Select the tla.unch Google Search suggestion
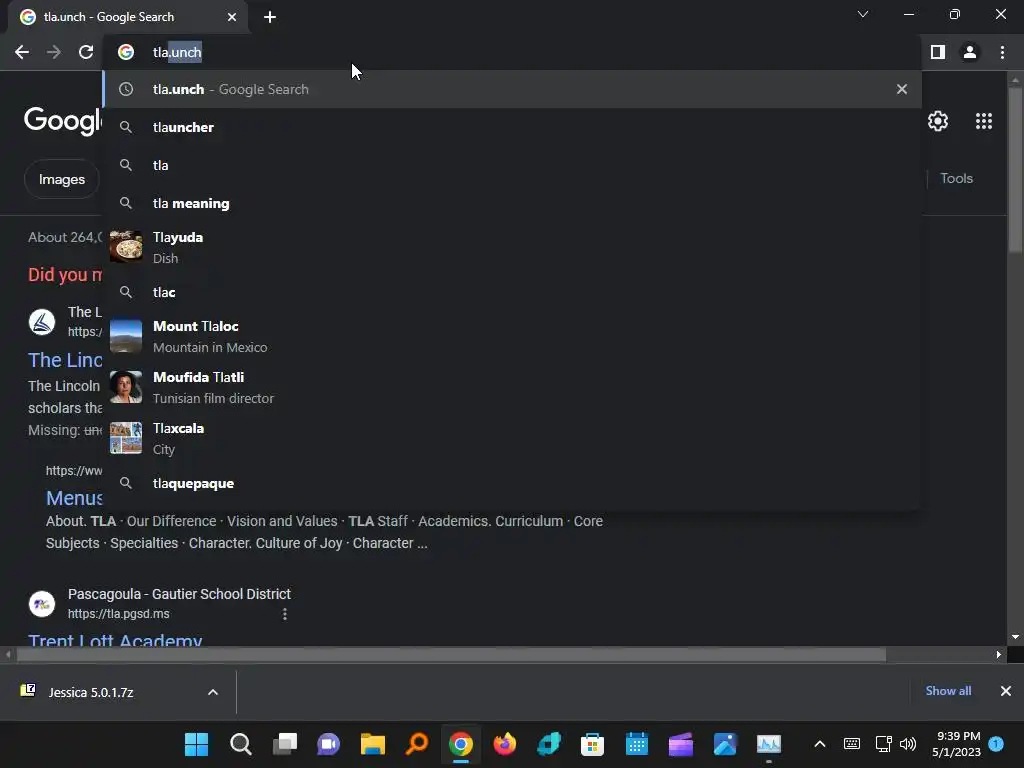Image resolution: width=1024 pixels, height=768 pixels. [513, 89]
